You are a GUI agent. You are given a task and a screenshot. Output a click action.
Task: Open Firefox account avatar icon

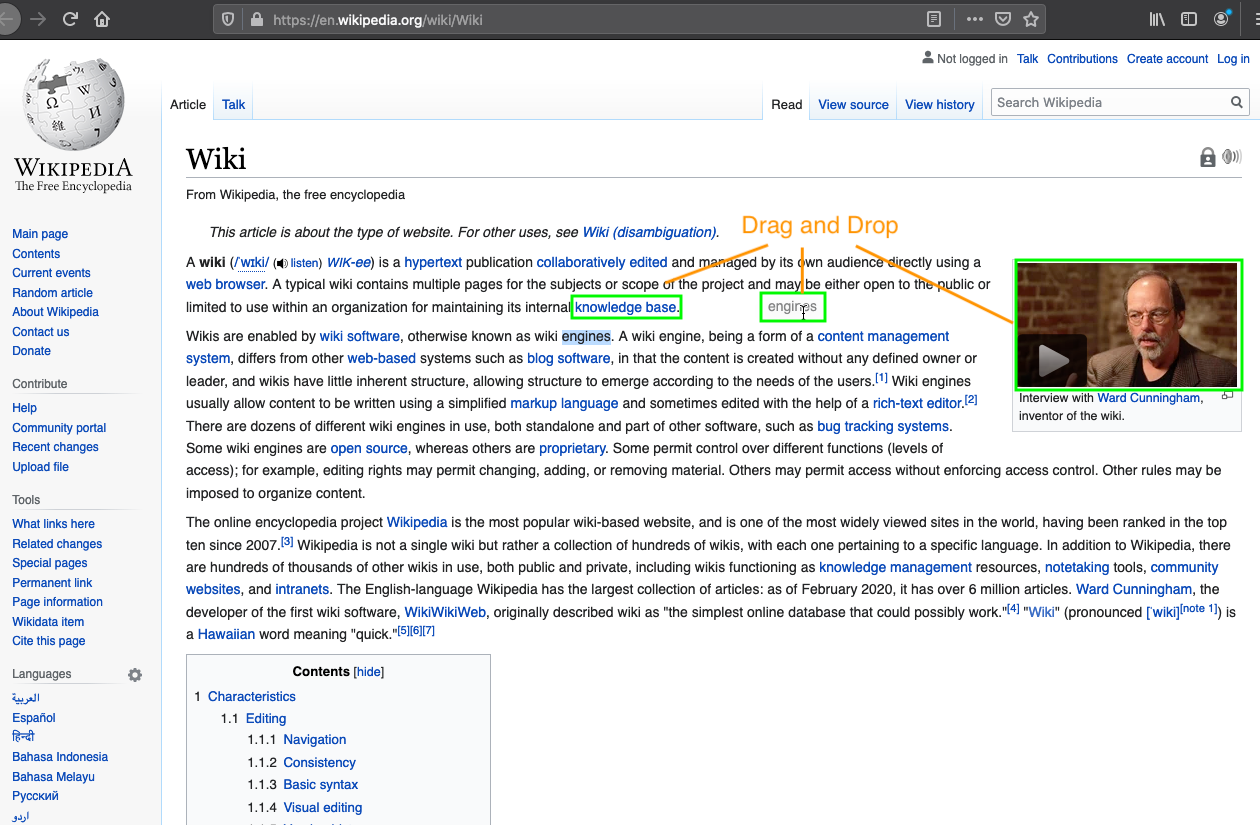click(x=1221, y=19)
